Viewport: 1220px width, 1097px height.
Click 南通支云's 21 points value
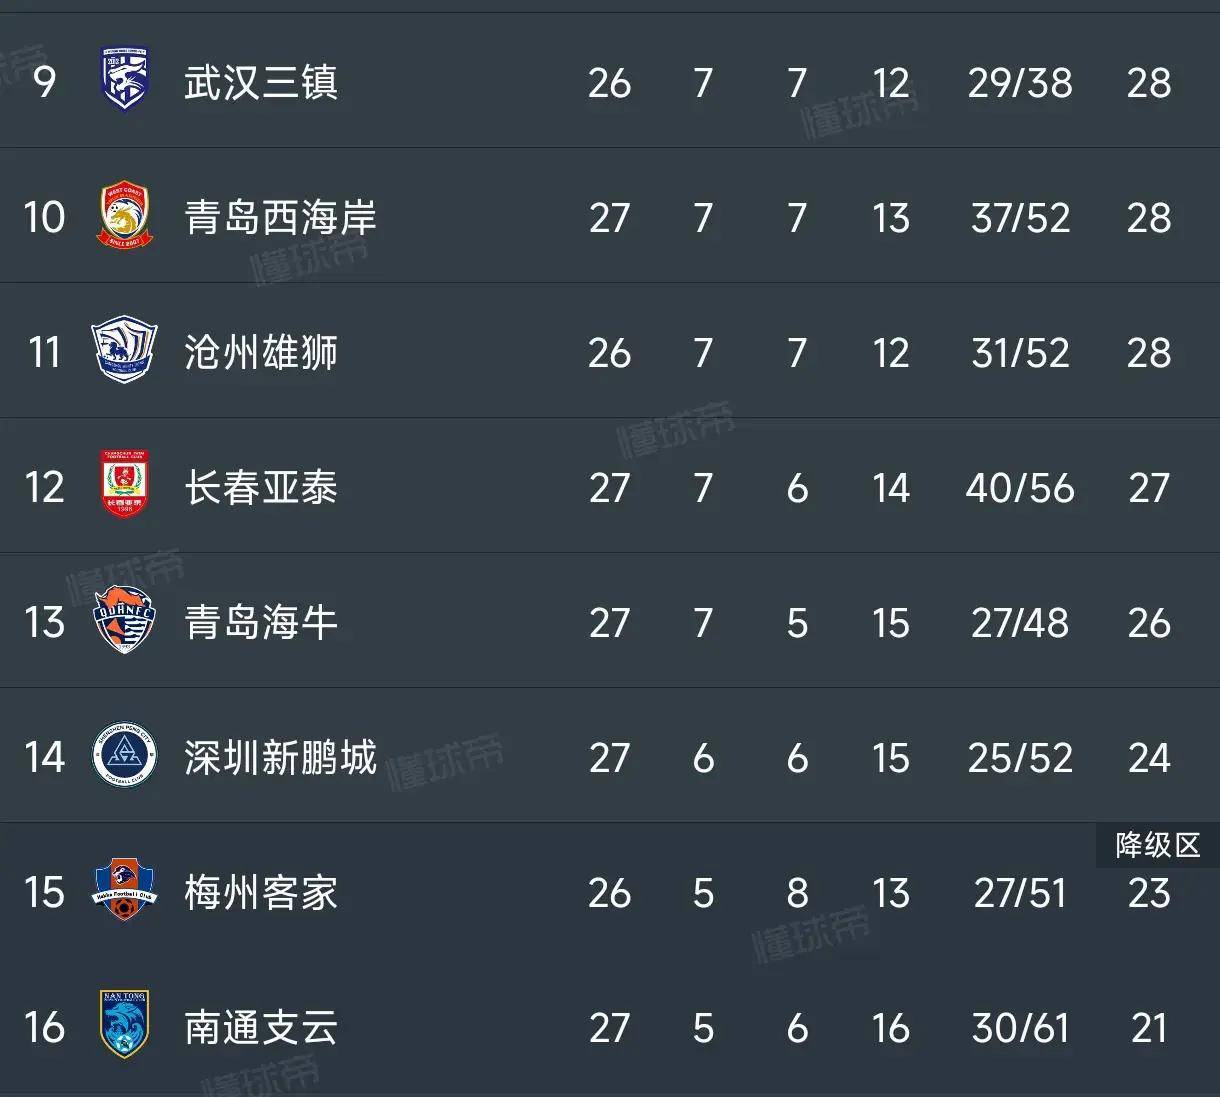1148,1028
